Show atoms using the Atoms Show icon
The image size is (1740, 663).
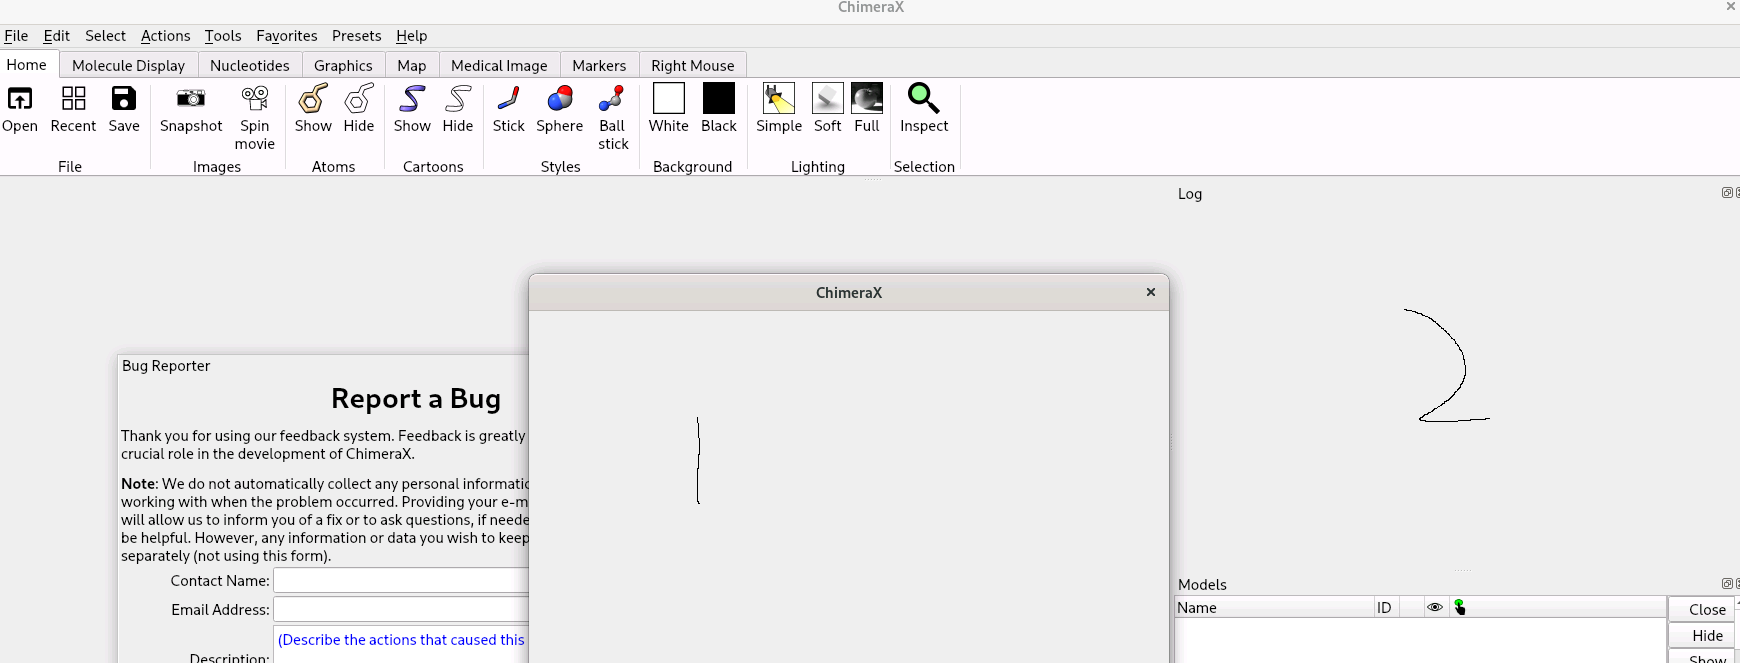(x=313, y=99)
